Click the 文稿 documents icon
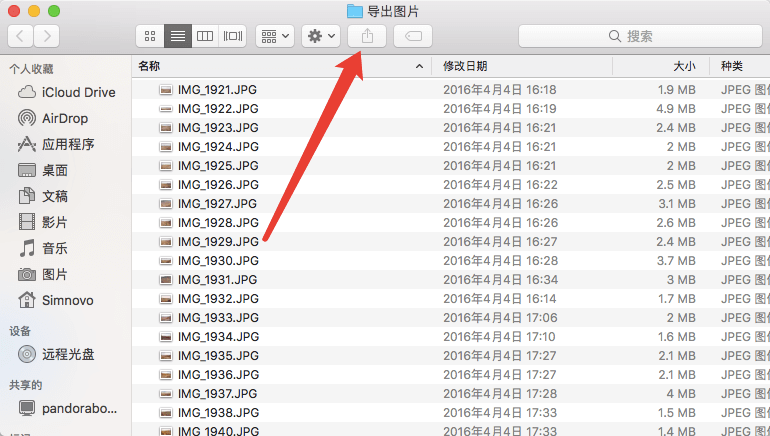Screen dimensions: 770x436 [27, 196]
